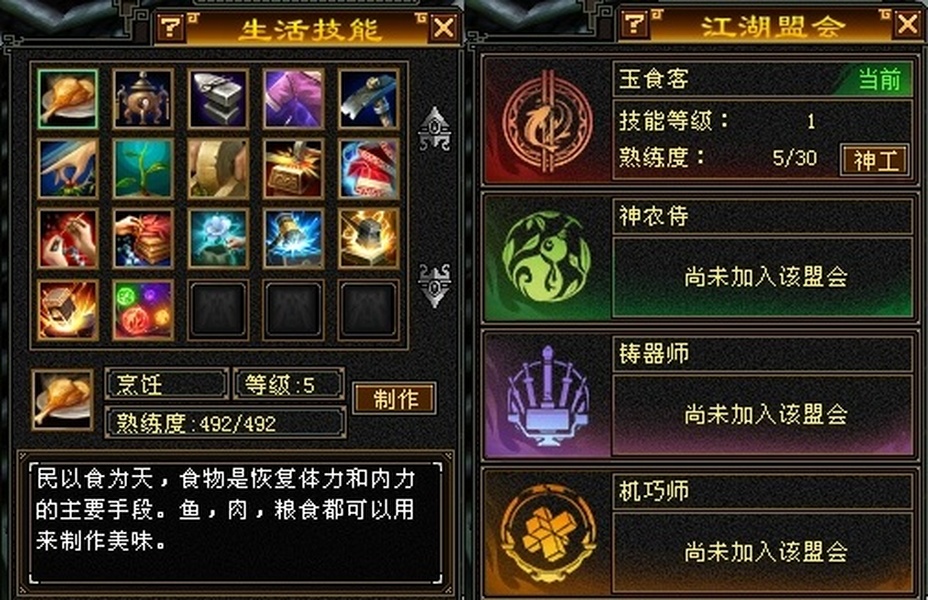Click the 神工 button

[875, 160]
